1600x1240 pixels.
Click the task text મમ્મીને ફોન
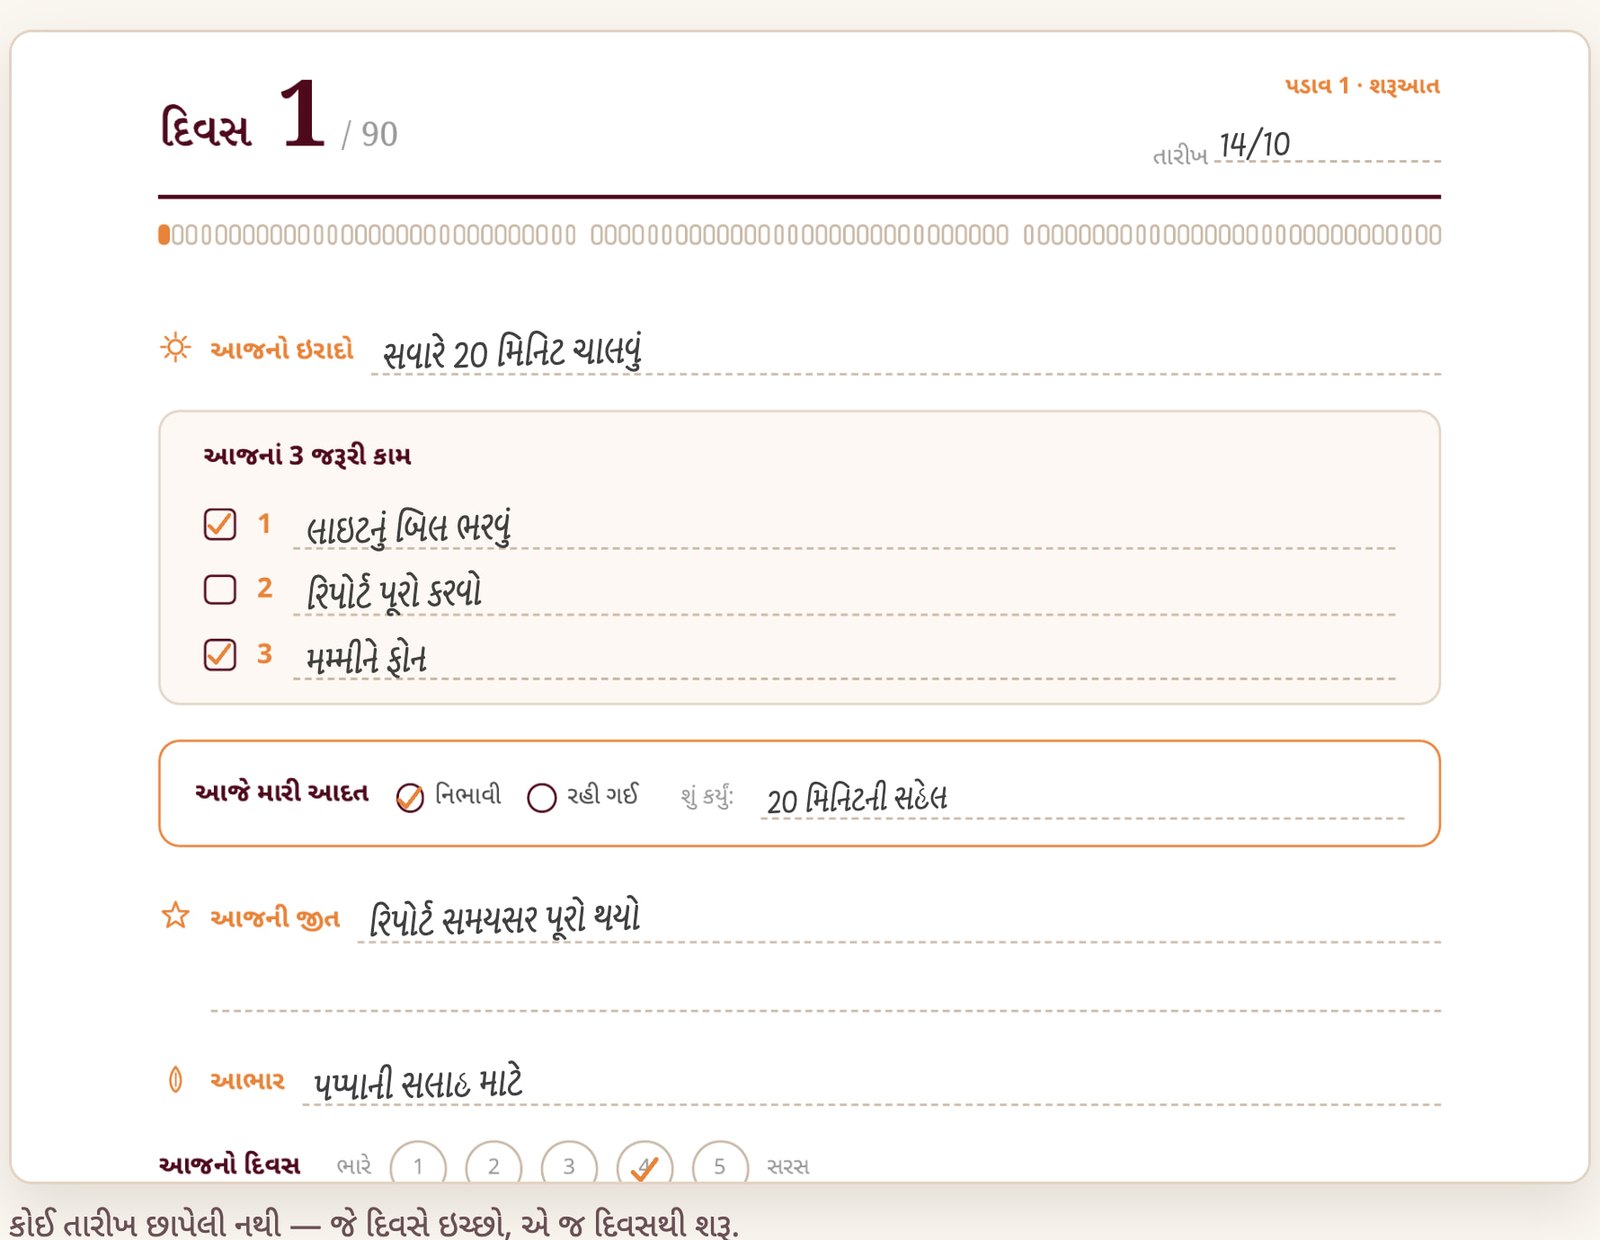pos(366,658)
